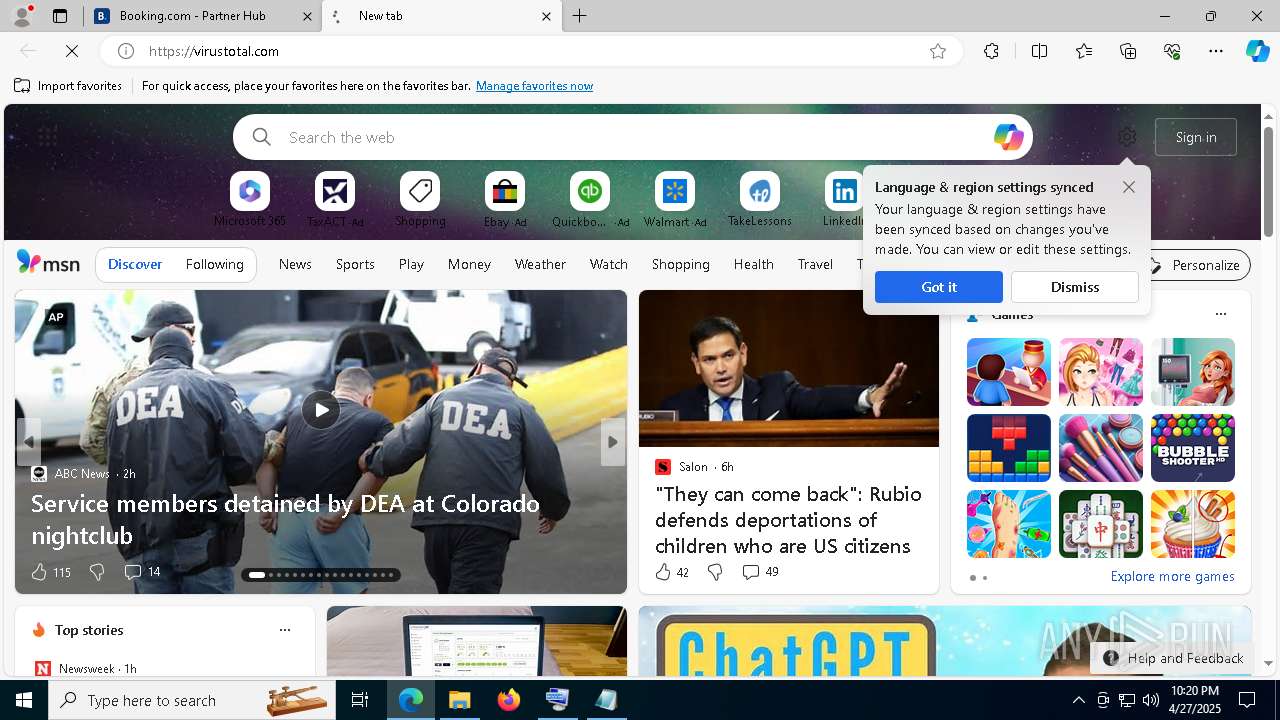Open a new tab with plus button
1280x720 pixels.
[x=580, y=16]
